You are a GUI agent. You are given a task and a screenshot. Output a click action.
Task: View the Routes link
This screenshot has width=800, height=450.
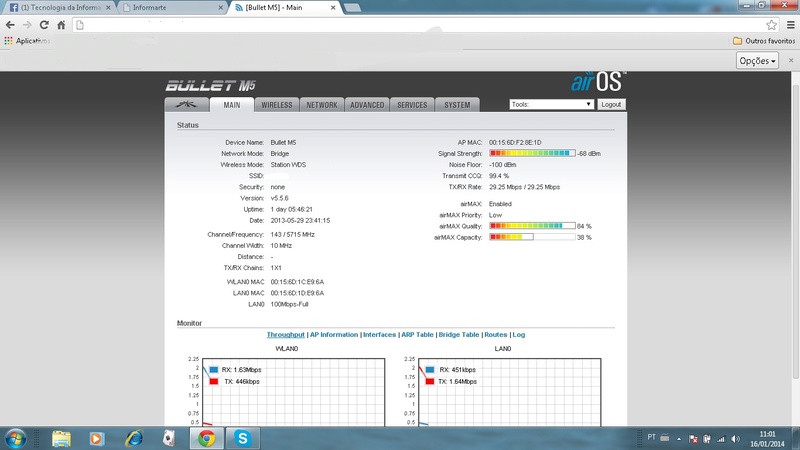(495, 335)
